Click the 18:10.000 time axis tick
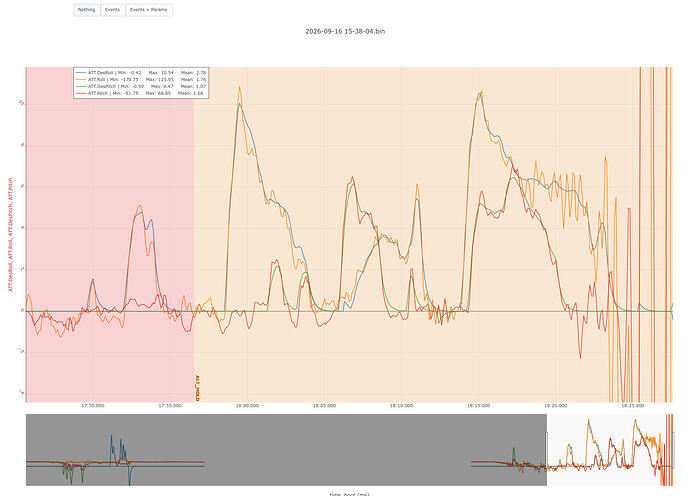This screenshot has height=496, width=690. (x=401, y=406)
